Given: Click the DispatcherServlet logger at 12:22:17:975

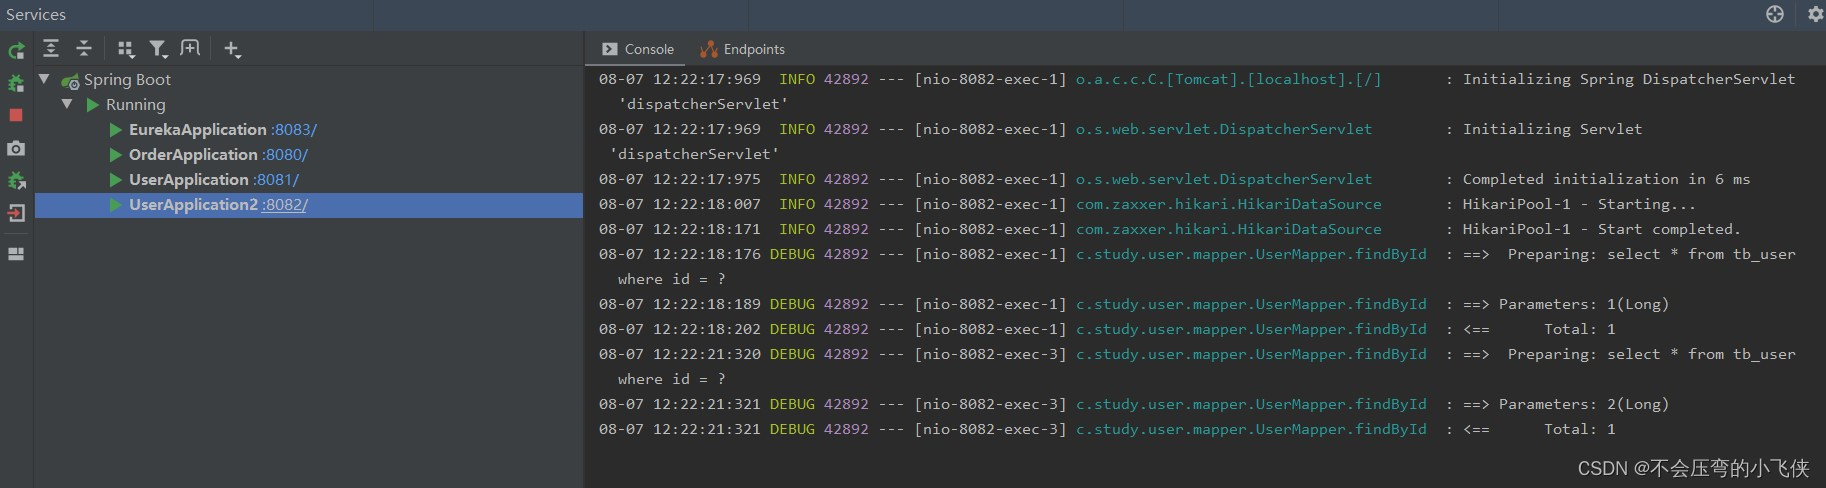Looking at the screenshot, I should pyautogui.click(x=1224, y=179).
